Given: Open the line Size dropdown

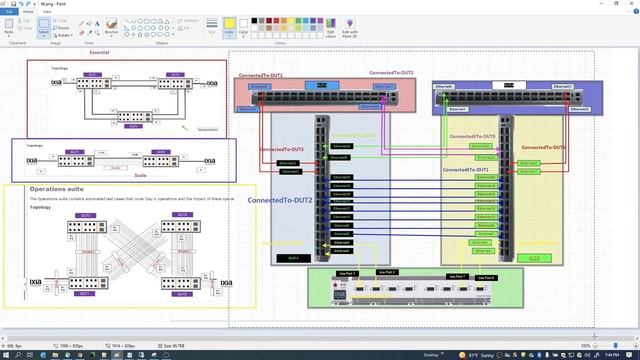Looking at the screenshot, I should point(211,27).
